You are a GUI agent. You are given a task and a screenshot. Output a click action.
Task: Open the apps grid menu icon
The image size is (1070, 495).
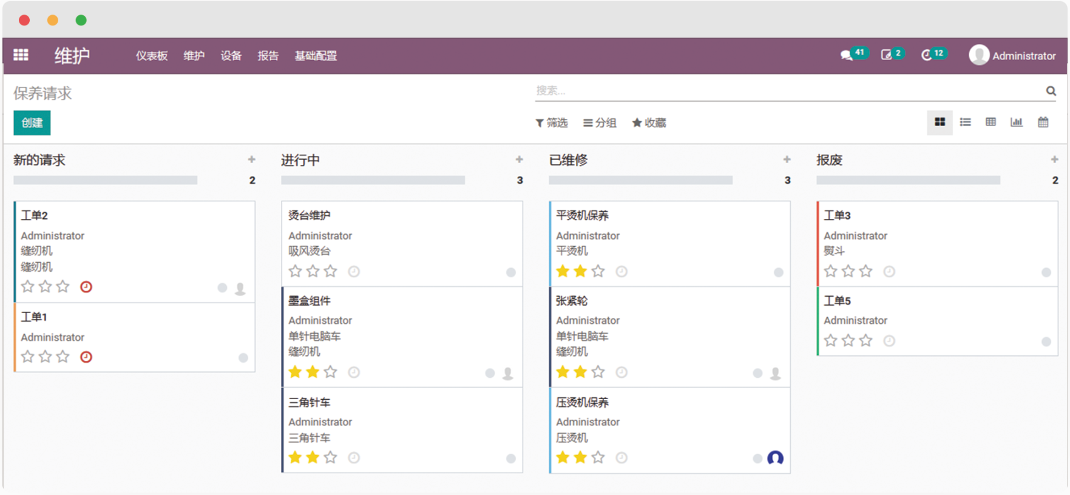[x=21, y=55]
